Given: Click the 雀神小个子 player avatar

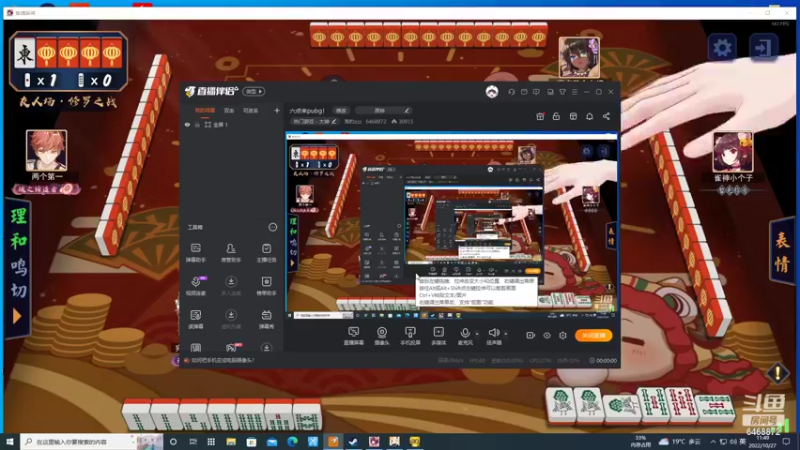Looking at the screenshot, I should click(x=733, y=152).
